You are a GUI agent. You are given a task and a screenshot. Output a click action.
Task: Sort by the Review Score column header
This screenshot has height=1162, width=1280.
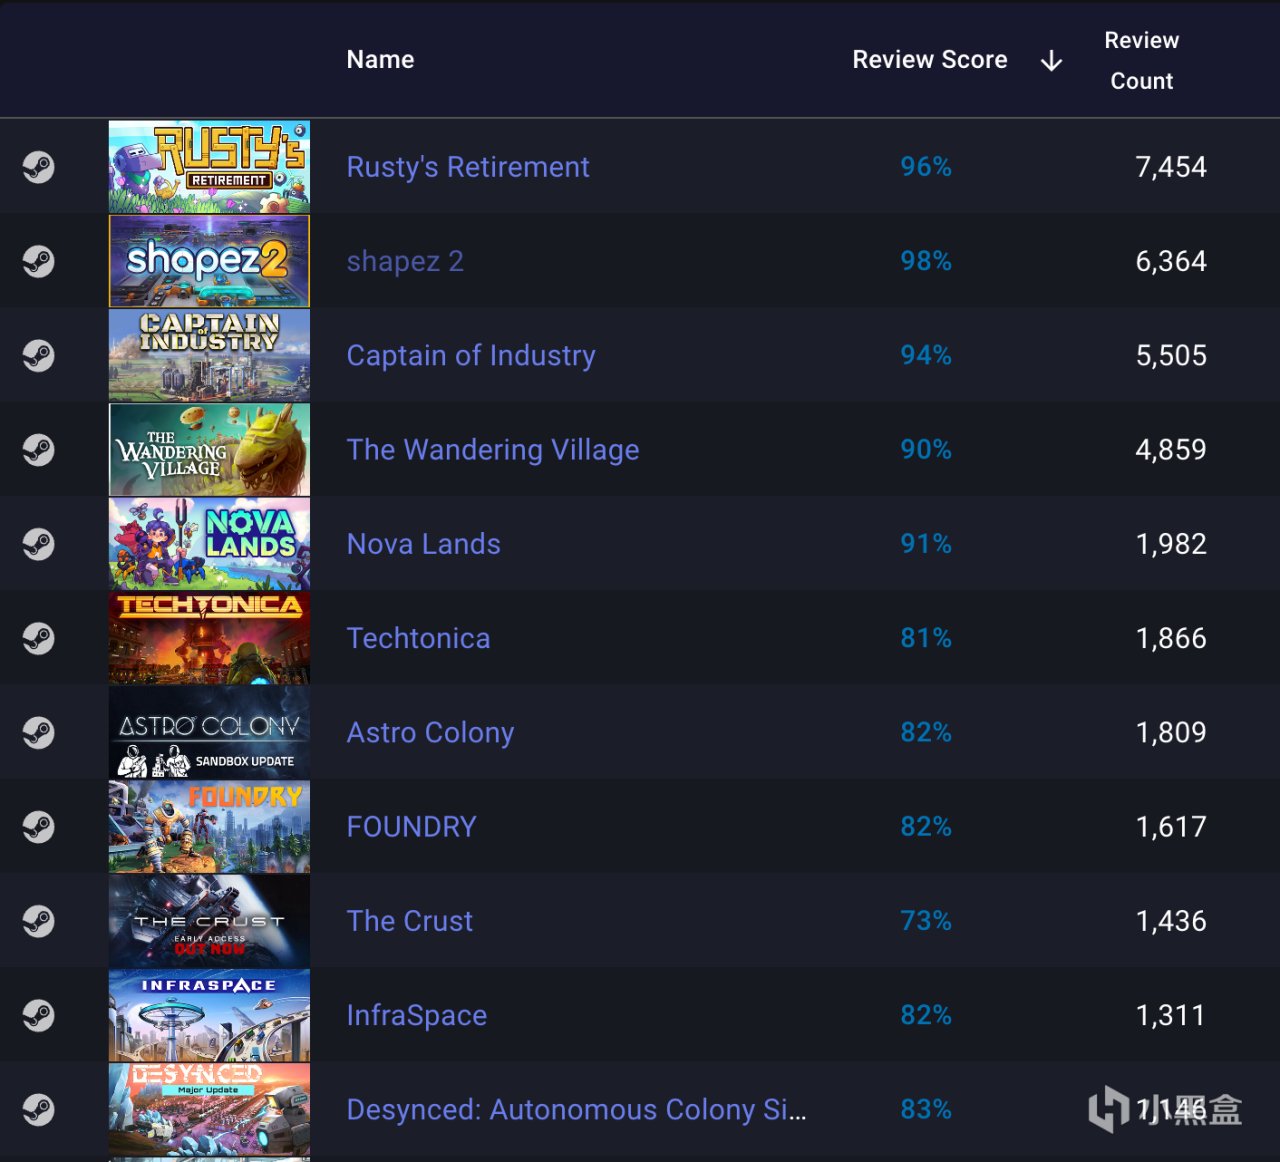coord(930,60)
